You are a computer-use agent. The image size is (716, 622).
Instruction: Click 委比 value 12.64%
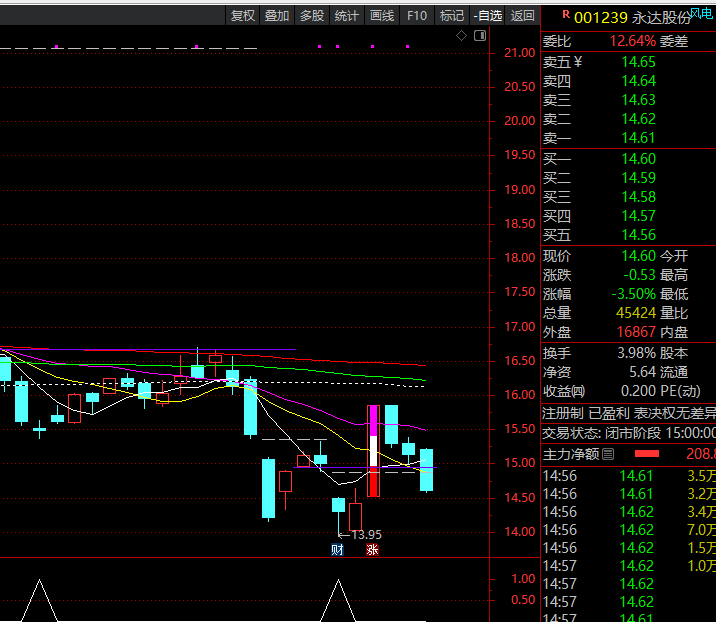633,41
